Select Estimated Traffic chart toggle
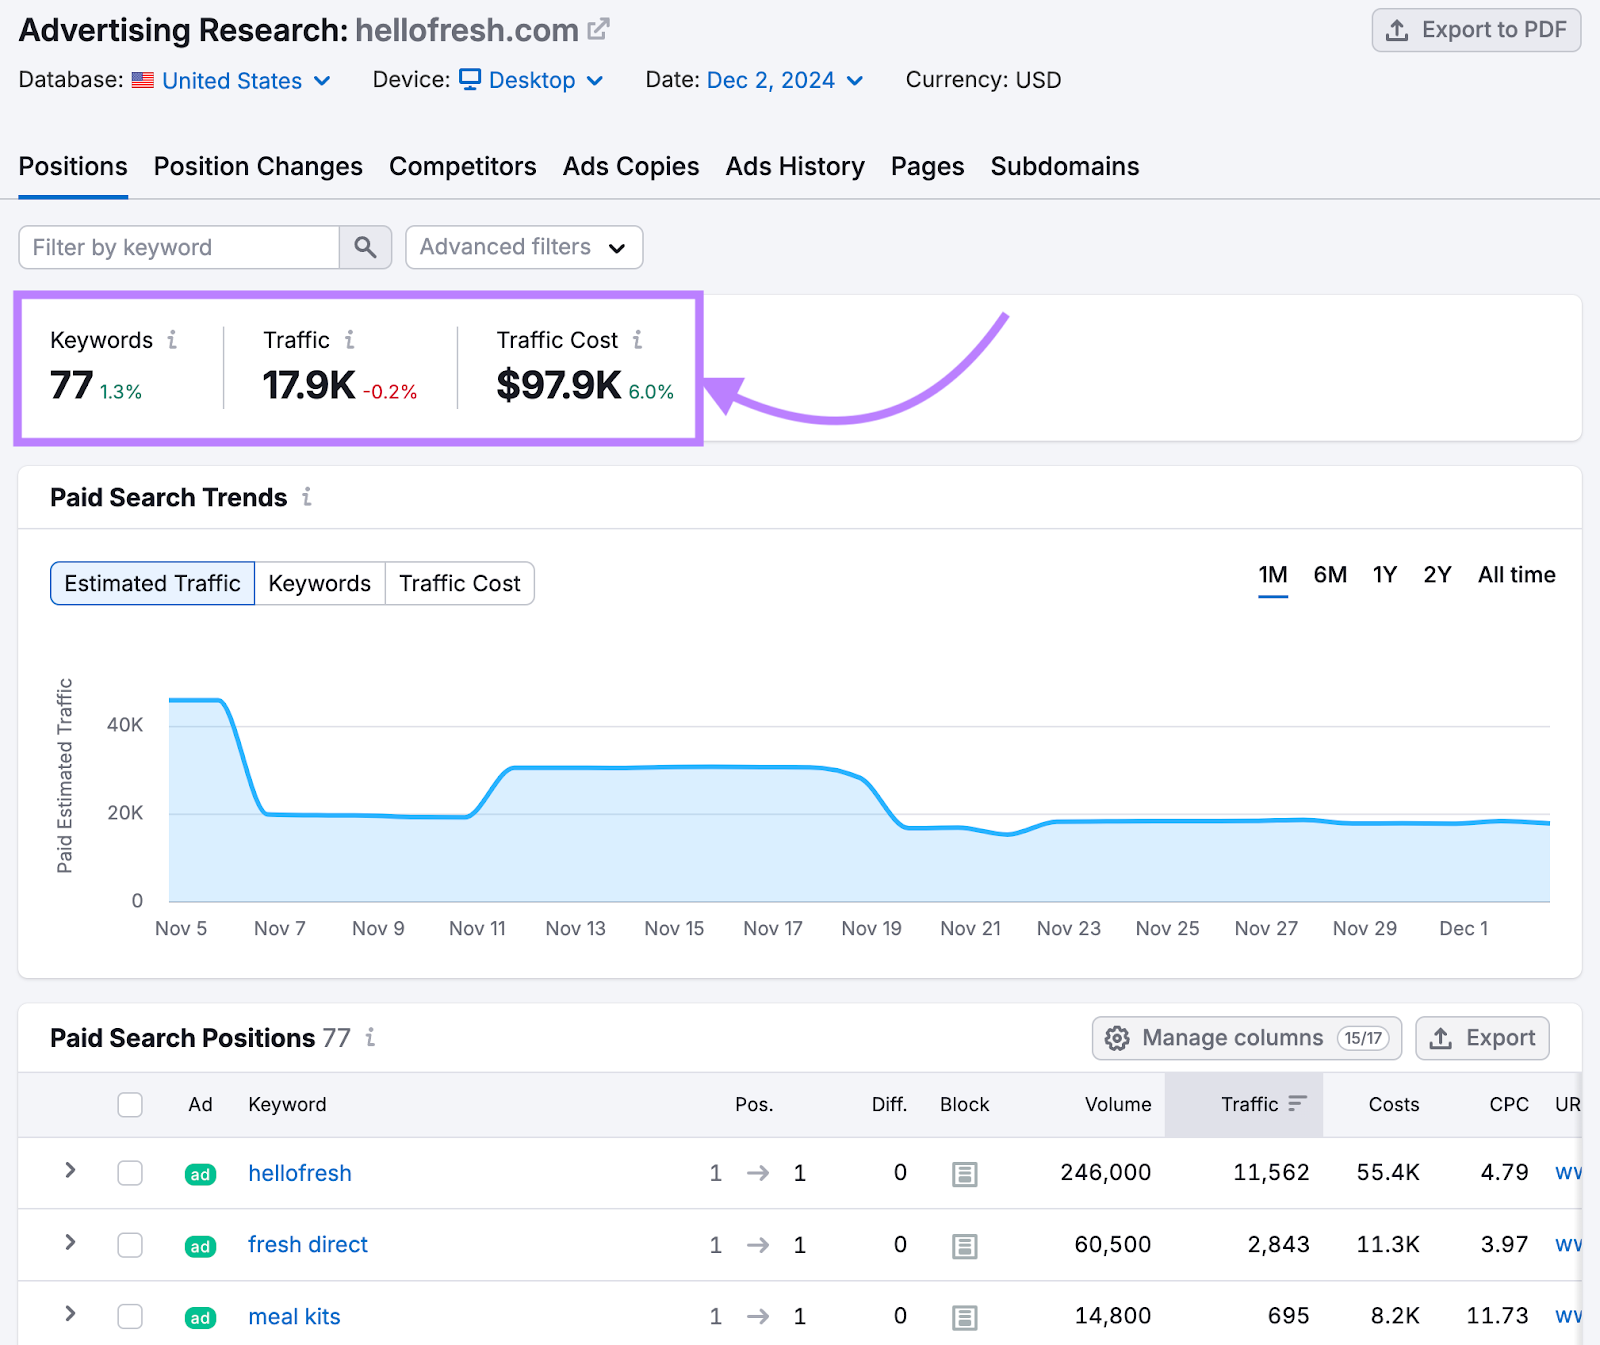The image size is (1600, 1345). (152, 583)
